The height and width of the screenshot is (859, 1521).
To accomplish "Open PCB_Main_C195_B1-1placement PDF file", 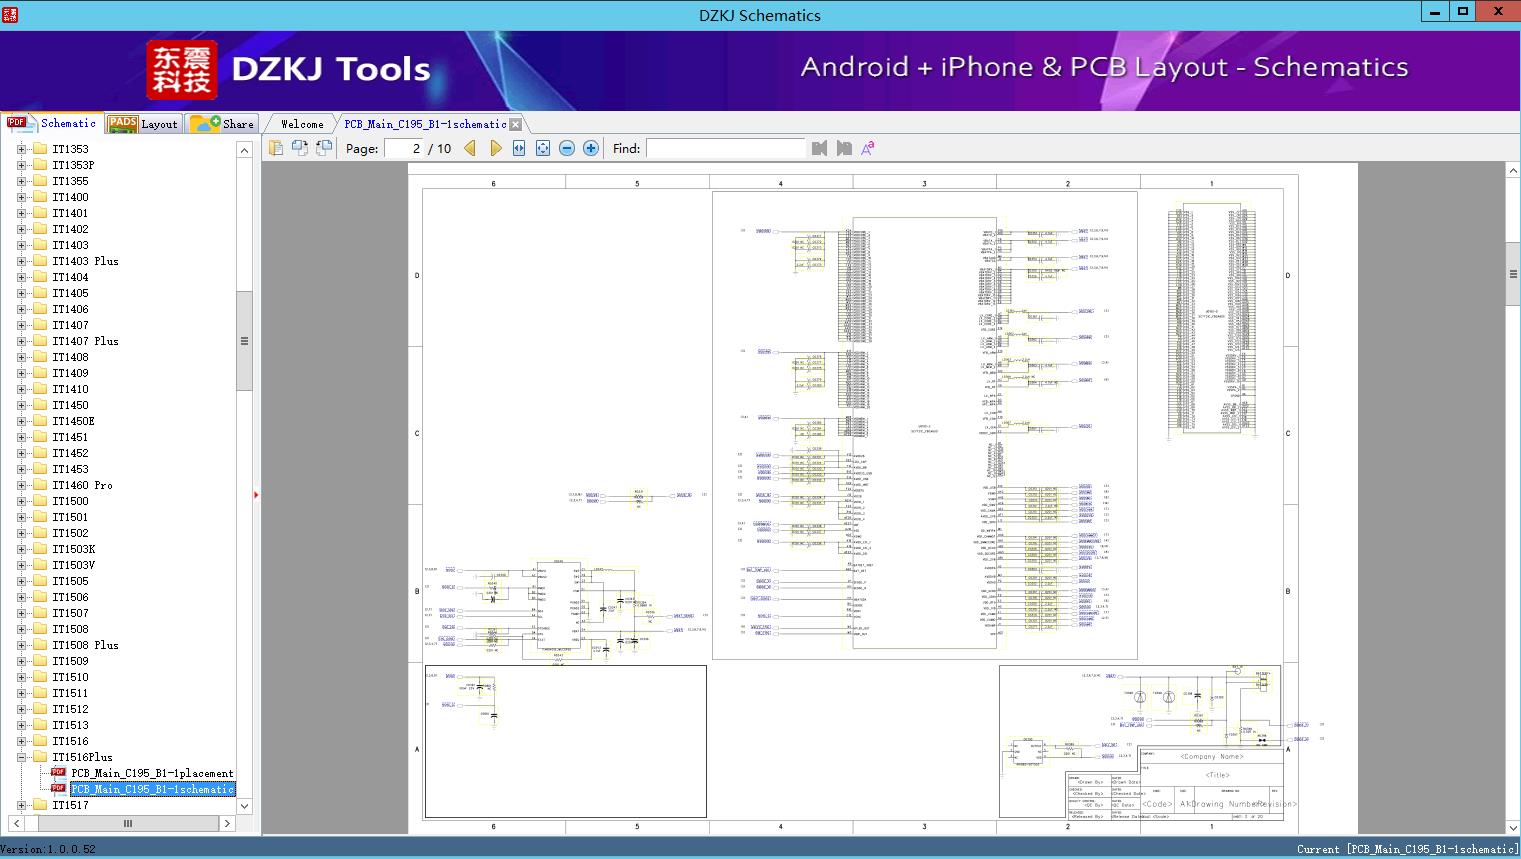I will [x=152, y=773].
